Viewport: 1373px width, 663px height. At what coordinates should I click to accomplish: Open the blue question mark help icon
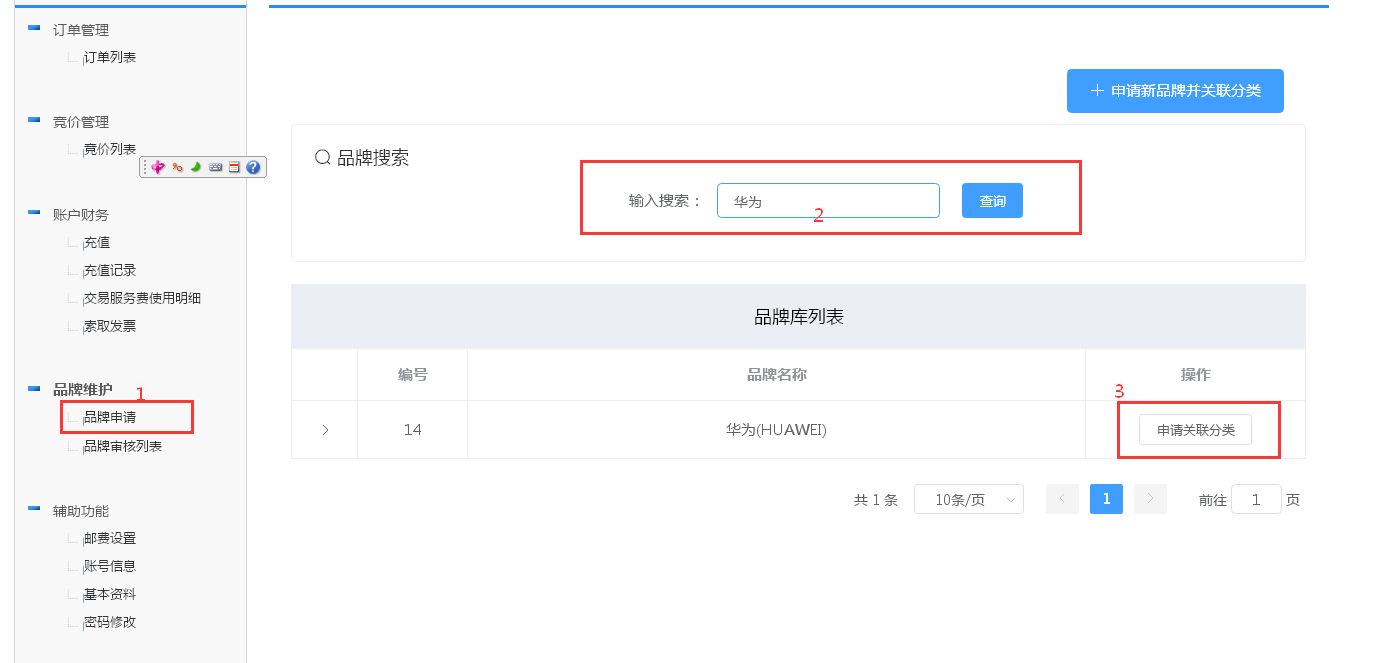[x=253, y=167]
